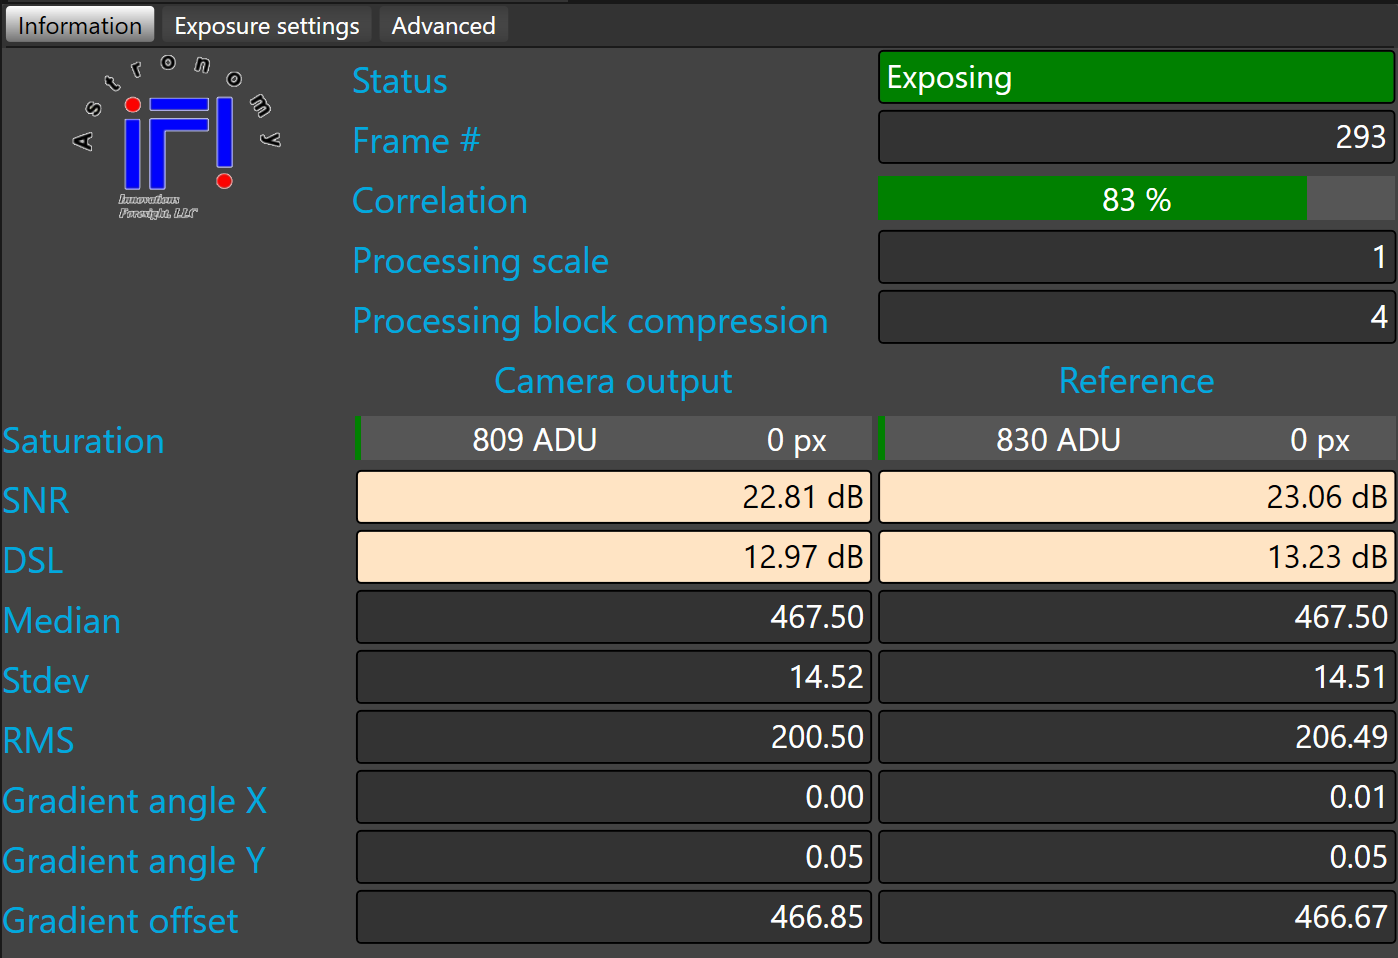The height and width of the screenshot is (958, 1398).
Task: Click the SNR row label
Action: coord(36,501)
